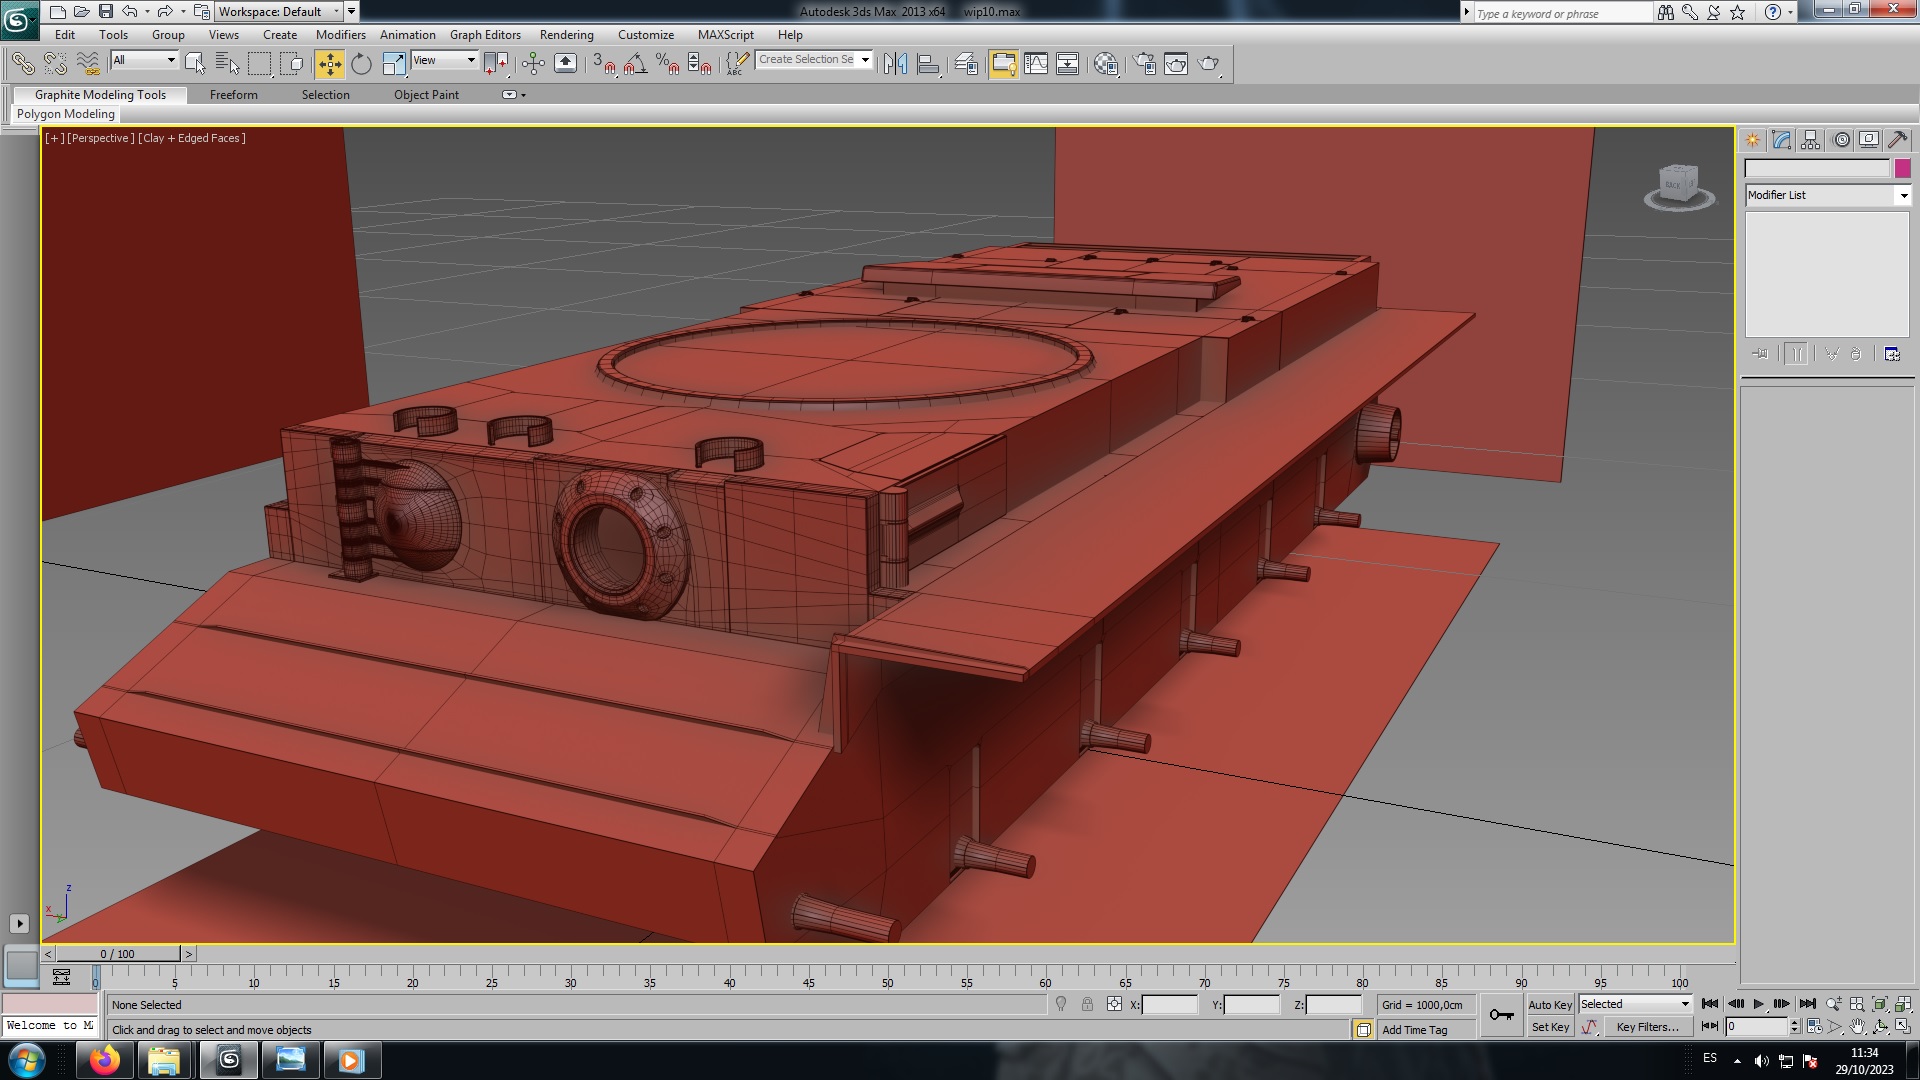
Task: Open the Modifier List dropdown
Action: [x=1827, y=196]
